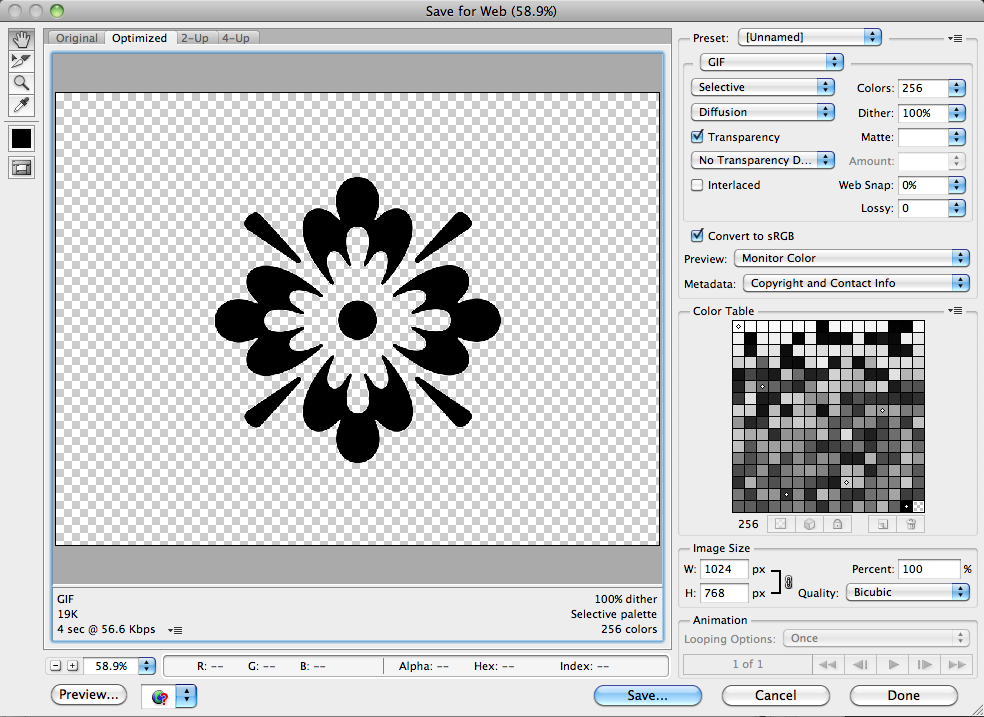Toggle slices visibility icon
984x717 pixels.
pyautogui.click(x=21, y=168)
